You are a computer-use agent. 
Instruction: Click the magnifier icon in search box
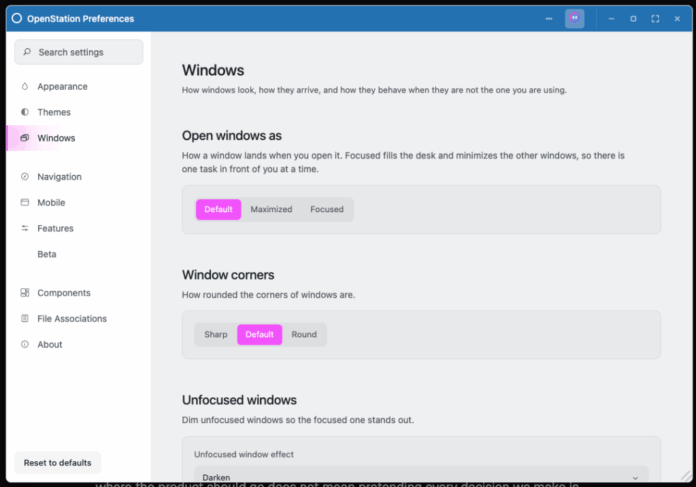[x=27, y=52]
